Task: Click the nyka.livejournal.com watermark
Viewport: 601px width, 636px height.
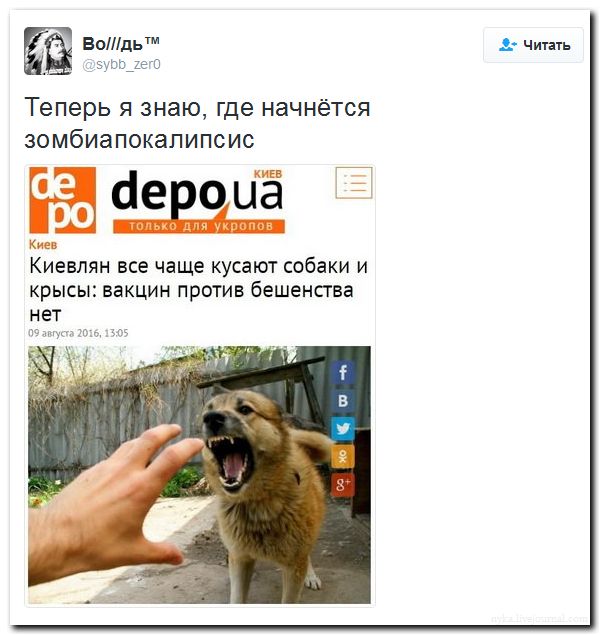Action: [x=539, y=619]
